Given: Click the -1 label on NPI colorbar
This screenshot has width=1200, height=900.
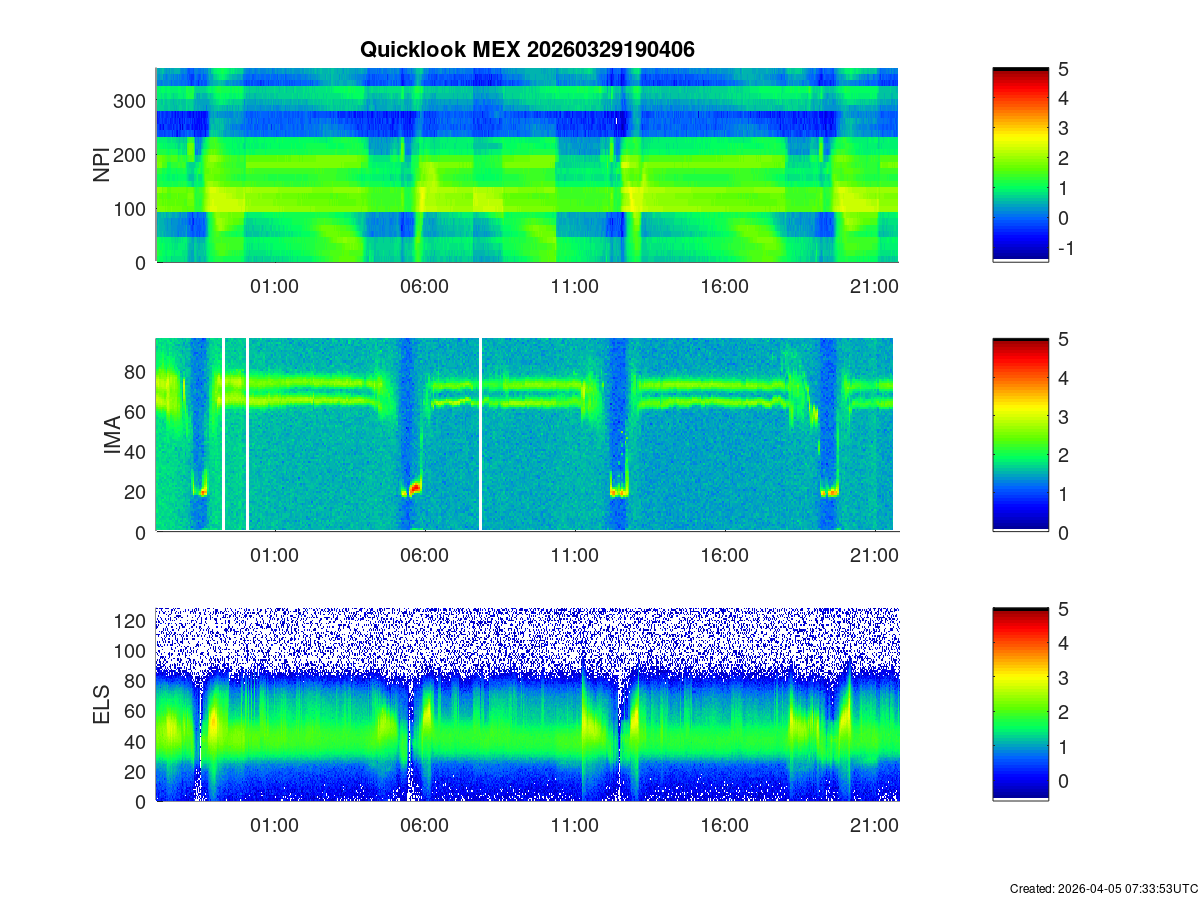Looking at the screenshot, I should (x=1065, y=249).
